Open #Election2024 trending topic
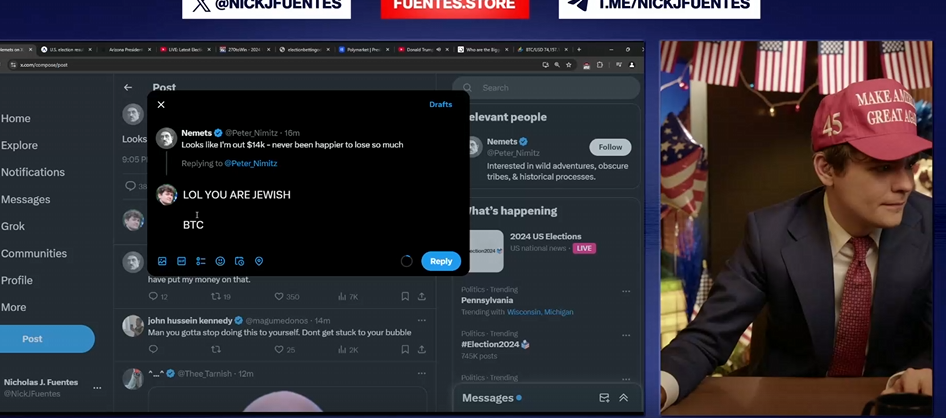The width and height of the screenshot is (946, 418). point(491,344)
